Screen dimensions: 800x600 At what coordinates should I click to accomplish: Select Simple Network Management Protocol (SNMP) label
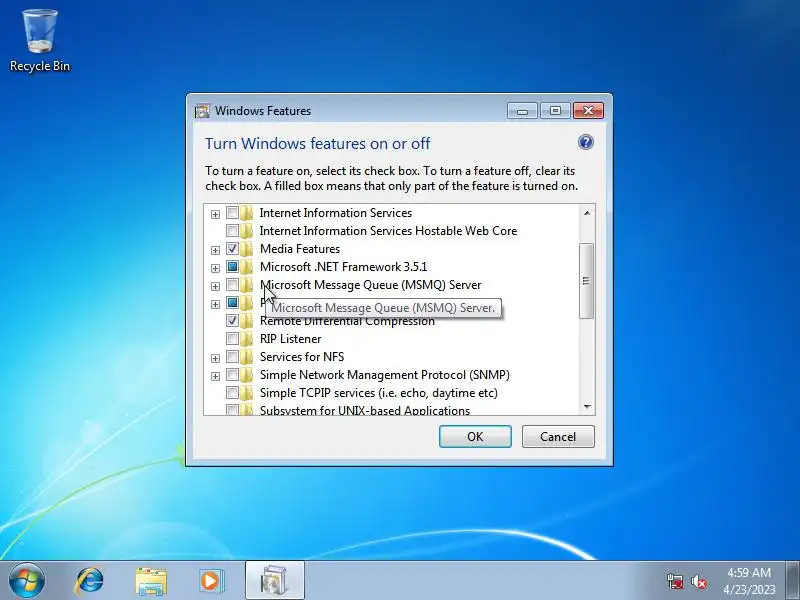385,375
